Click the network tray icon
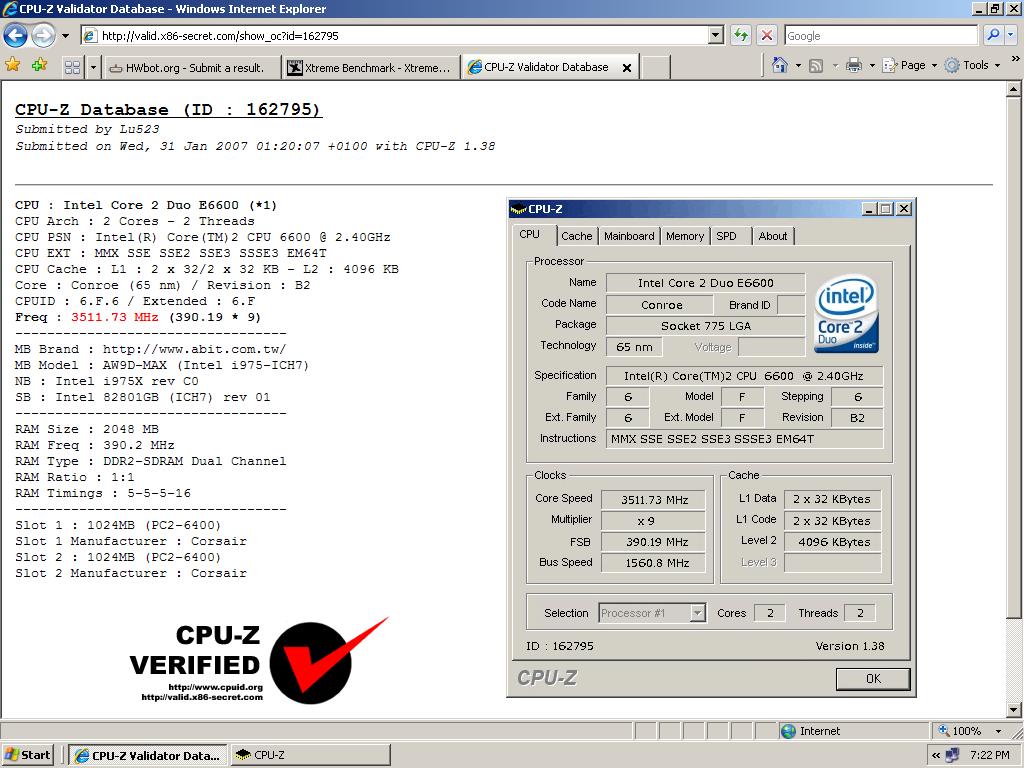Viewport: 1024px width, 768px height. tap(952, 755)
